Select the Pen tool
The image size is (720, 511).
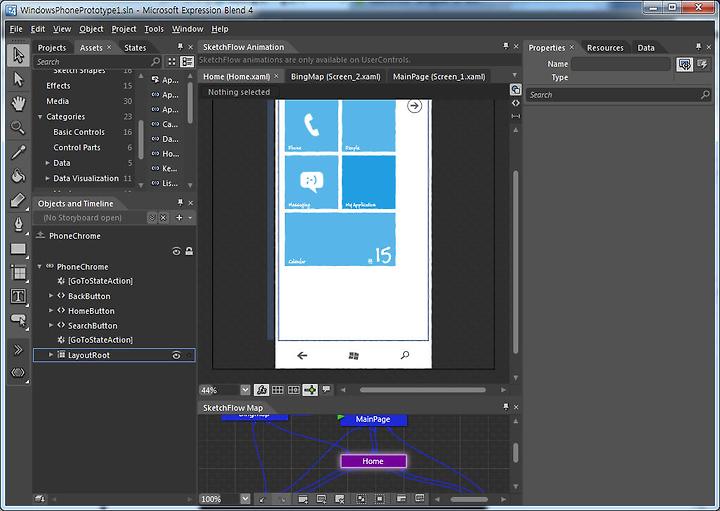pos(18,225)
